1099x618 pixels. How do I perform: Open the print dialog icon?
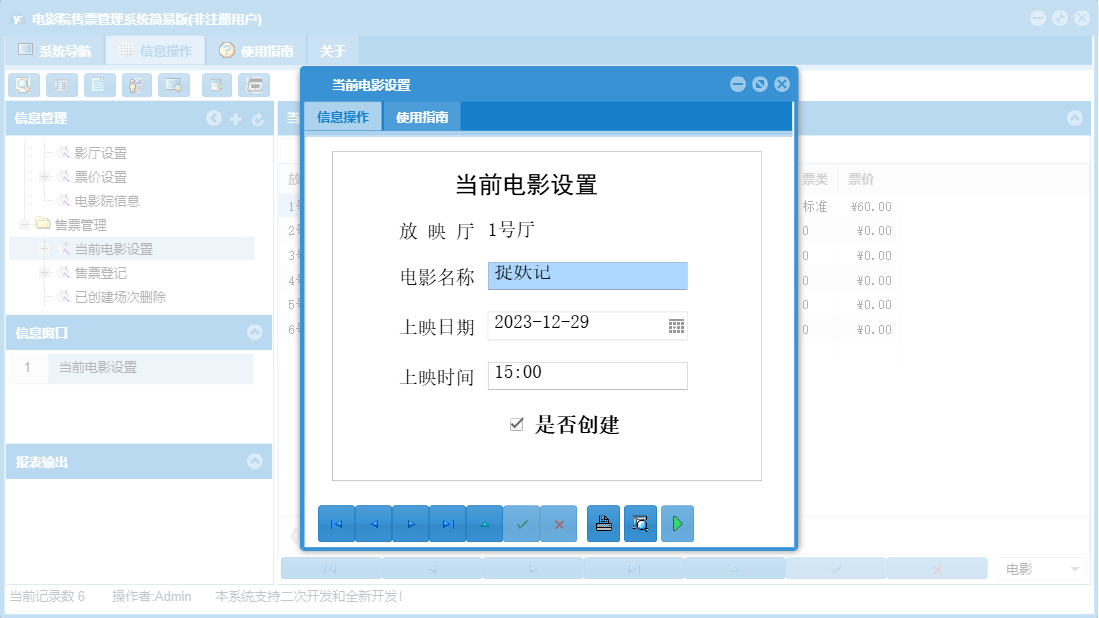(603, 523)
